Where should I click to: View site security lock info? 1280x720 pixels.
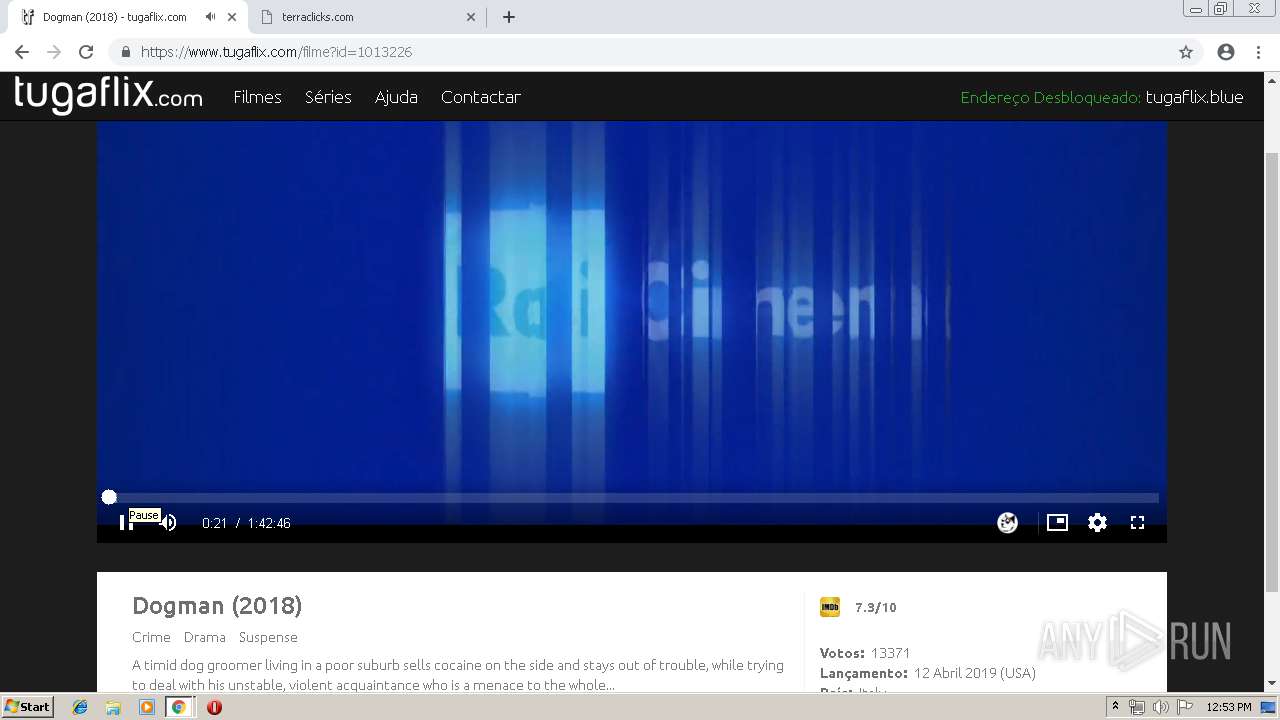[x=126, y=52]
